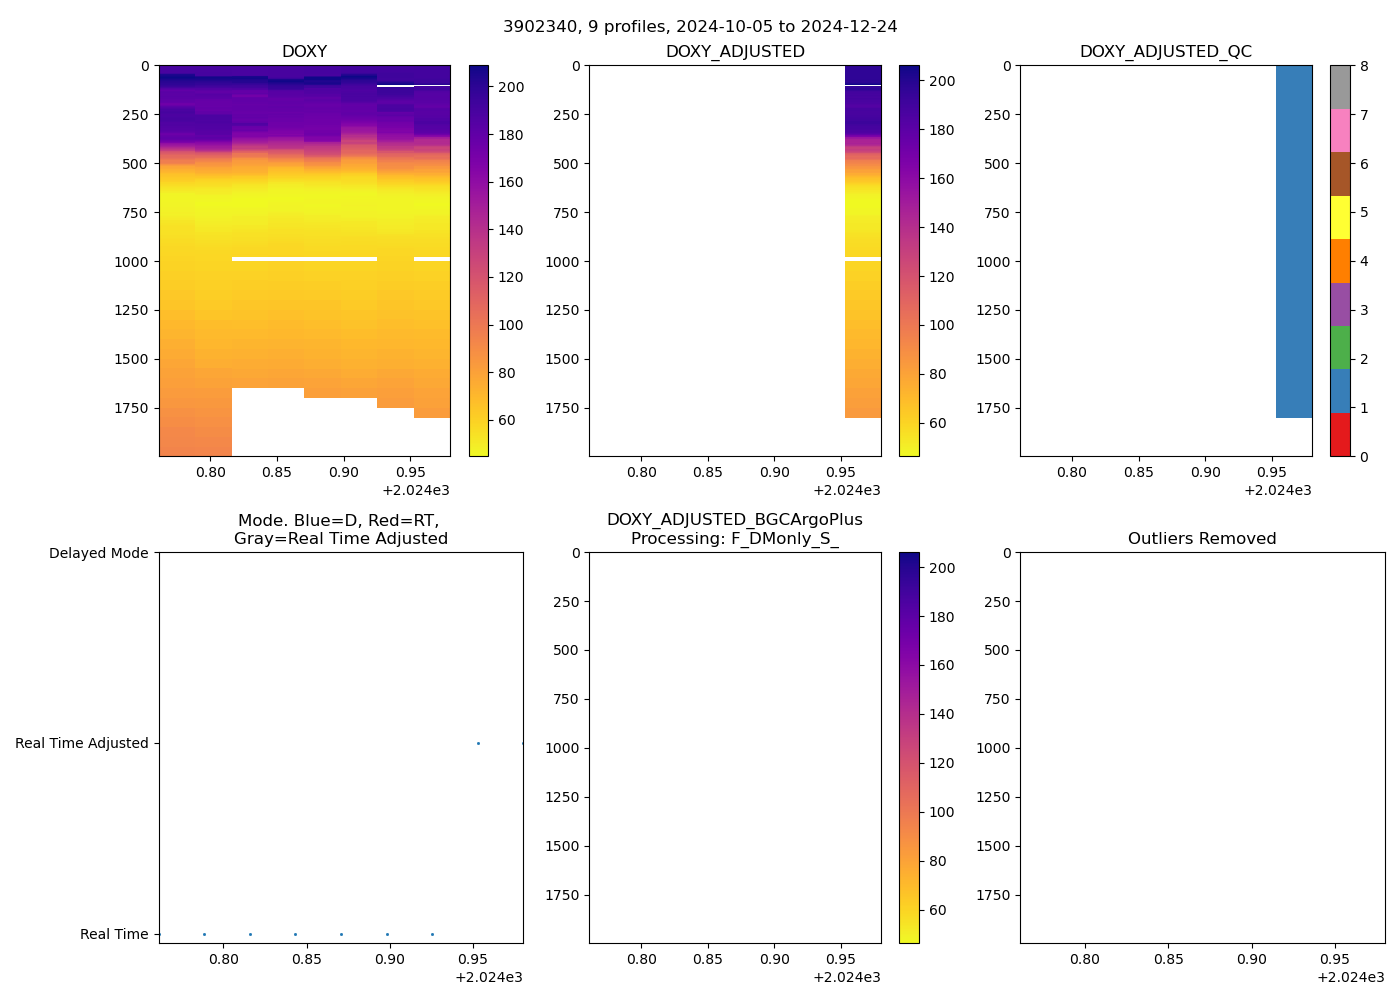Screen dimensions: 1400x1000
Task: Click the figure title with float ID 3902340
Action: (700, 27)
